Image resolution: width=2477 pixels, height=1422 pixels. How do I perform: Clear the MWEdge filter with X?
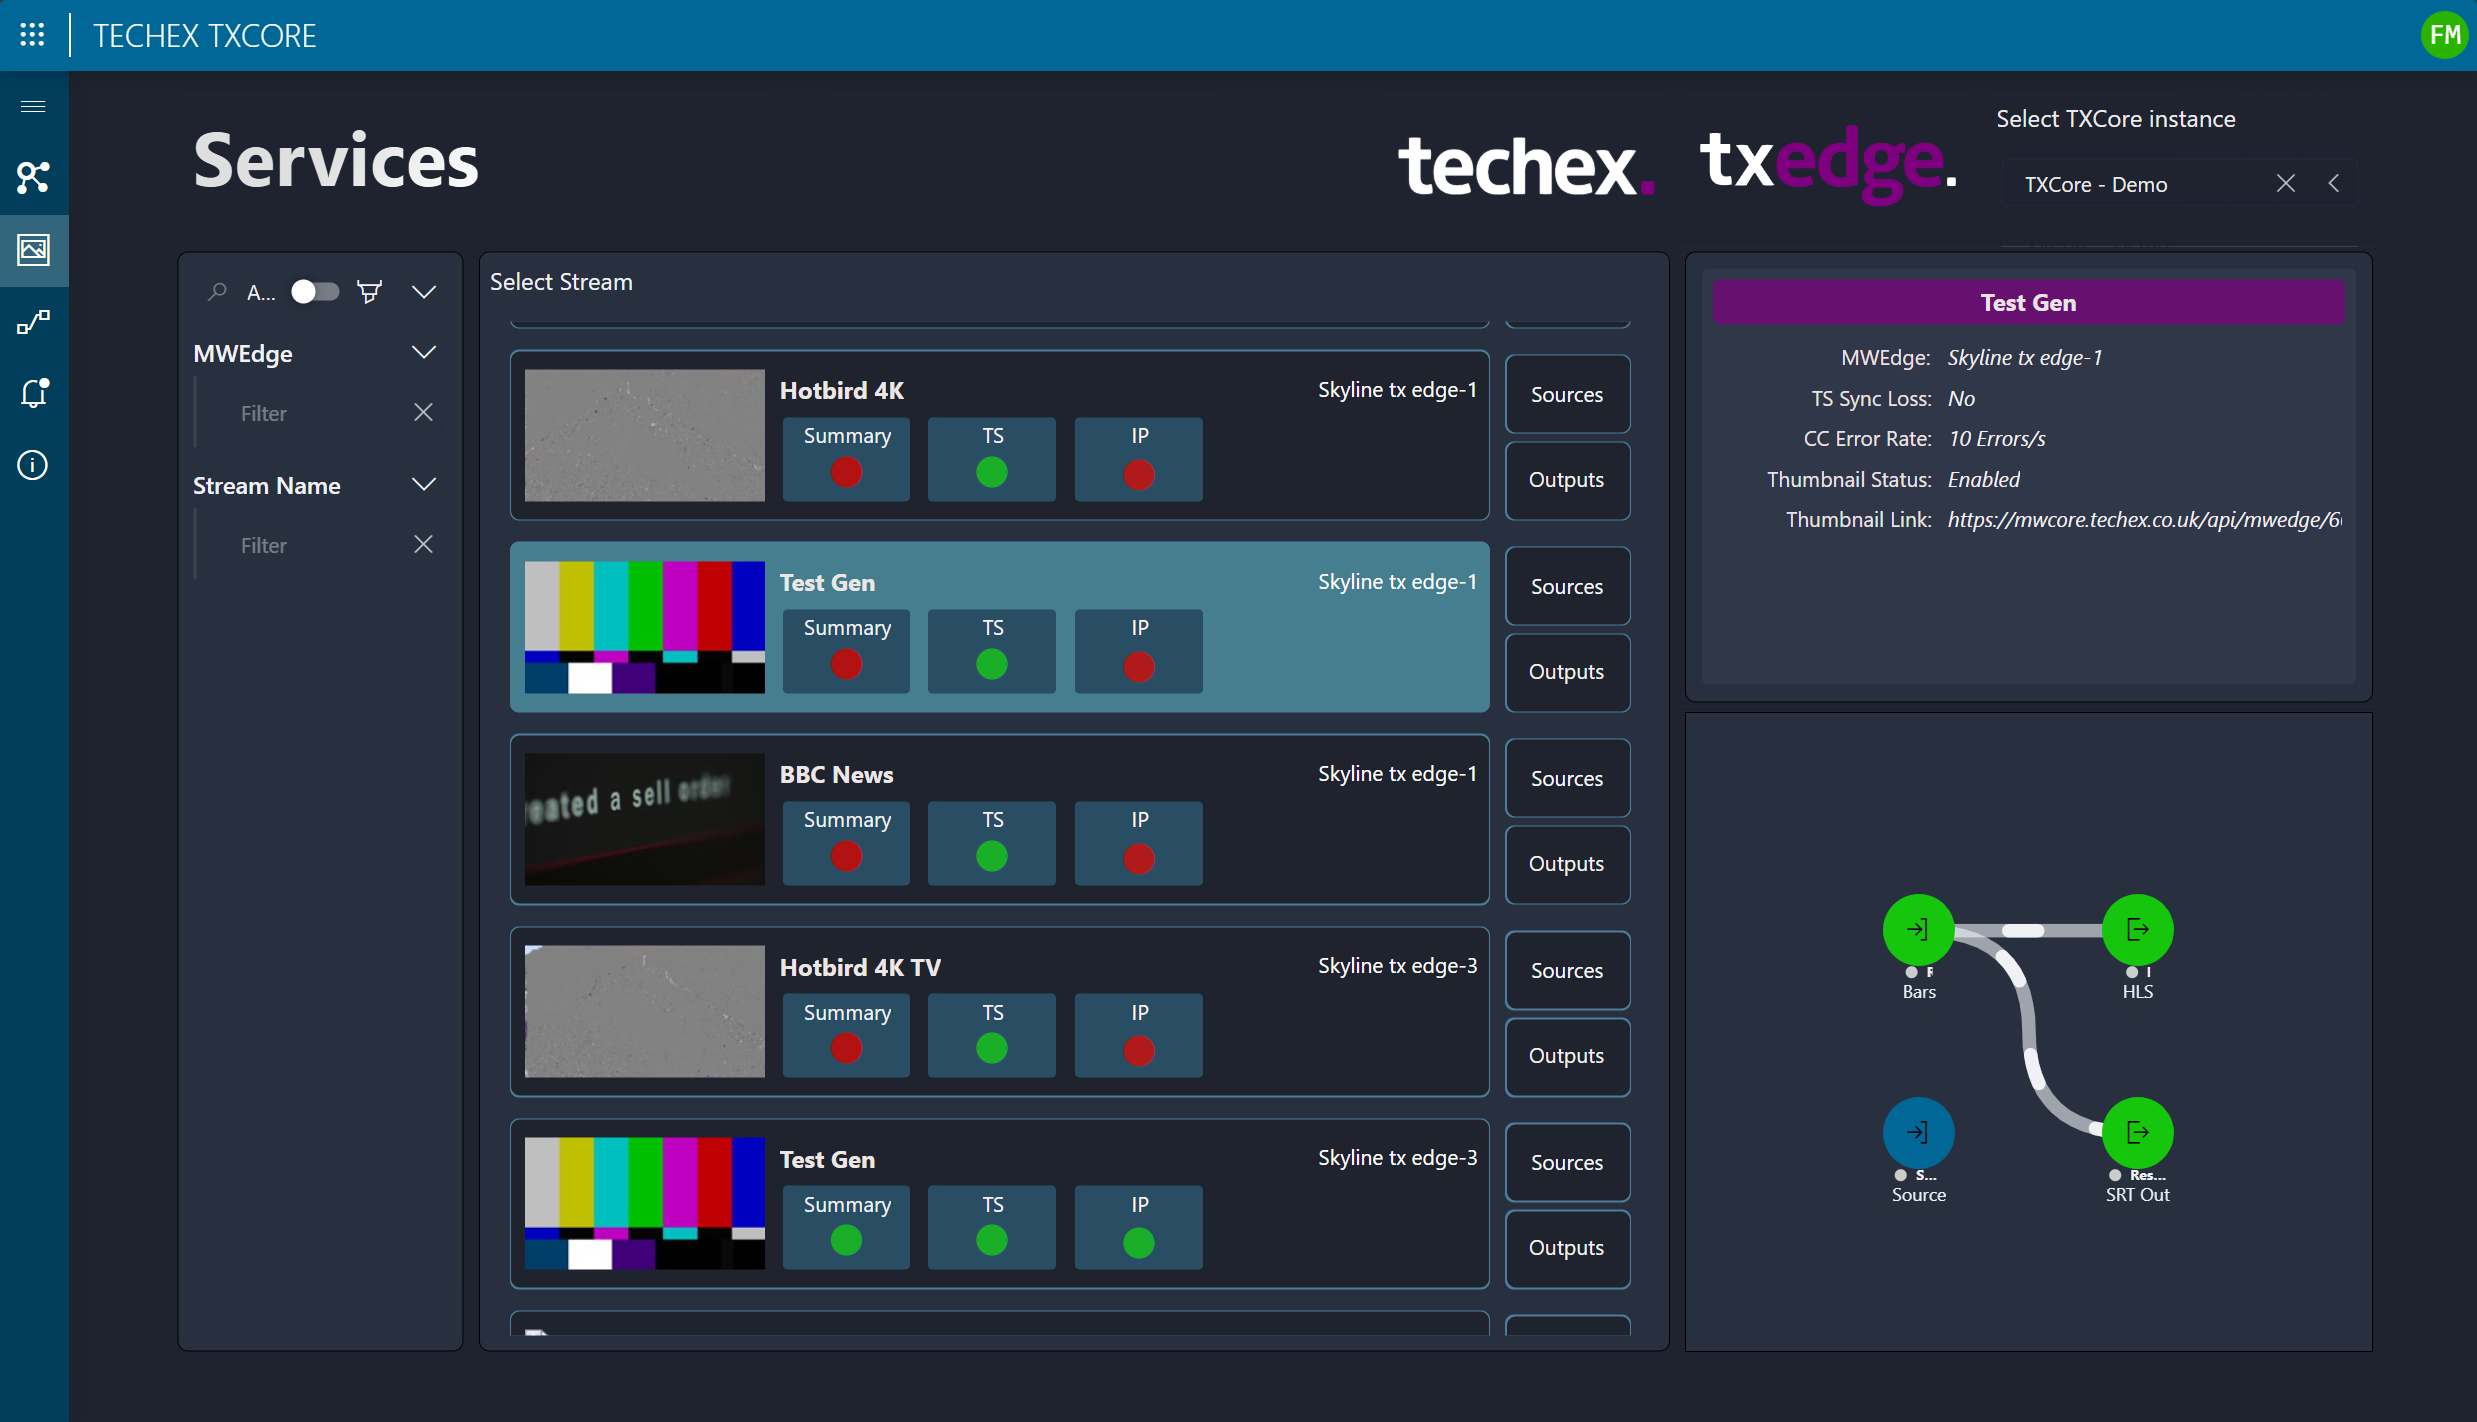(x=423, y=412)
